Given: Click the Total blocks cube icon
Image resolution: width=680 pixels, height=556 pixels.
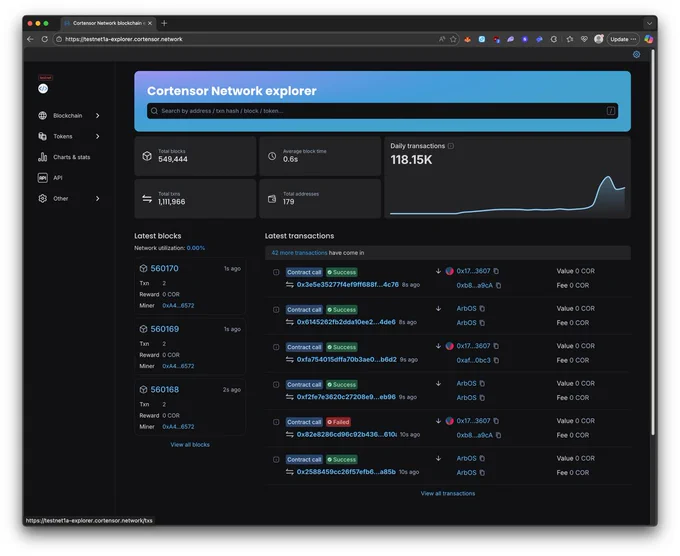Looking at the screenshot, I should point(147,156).
